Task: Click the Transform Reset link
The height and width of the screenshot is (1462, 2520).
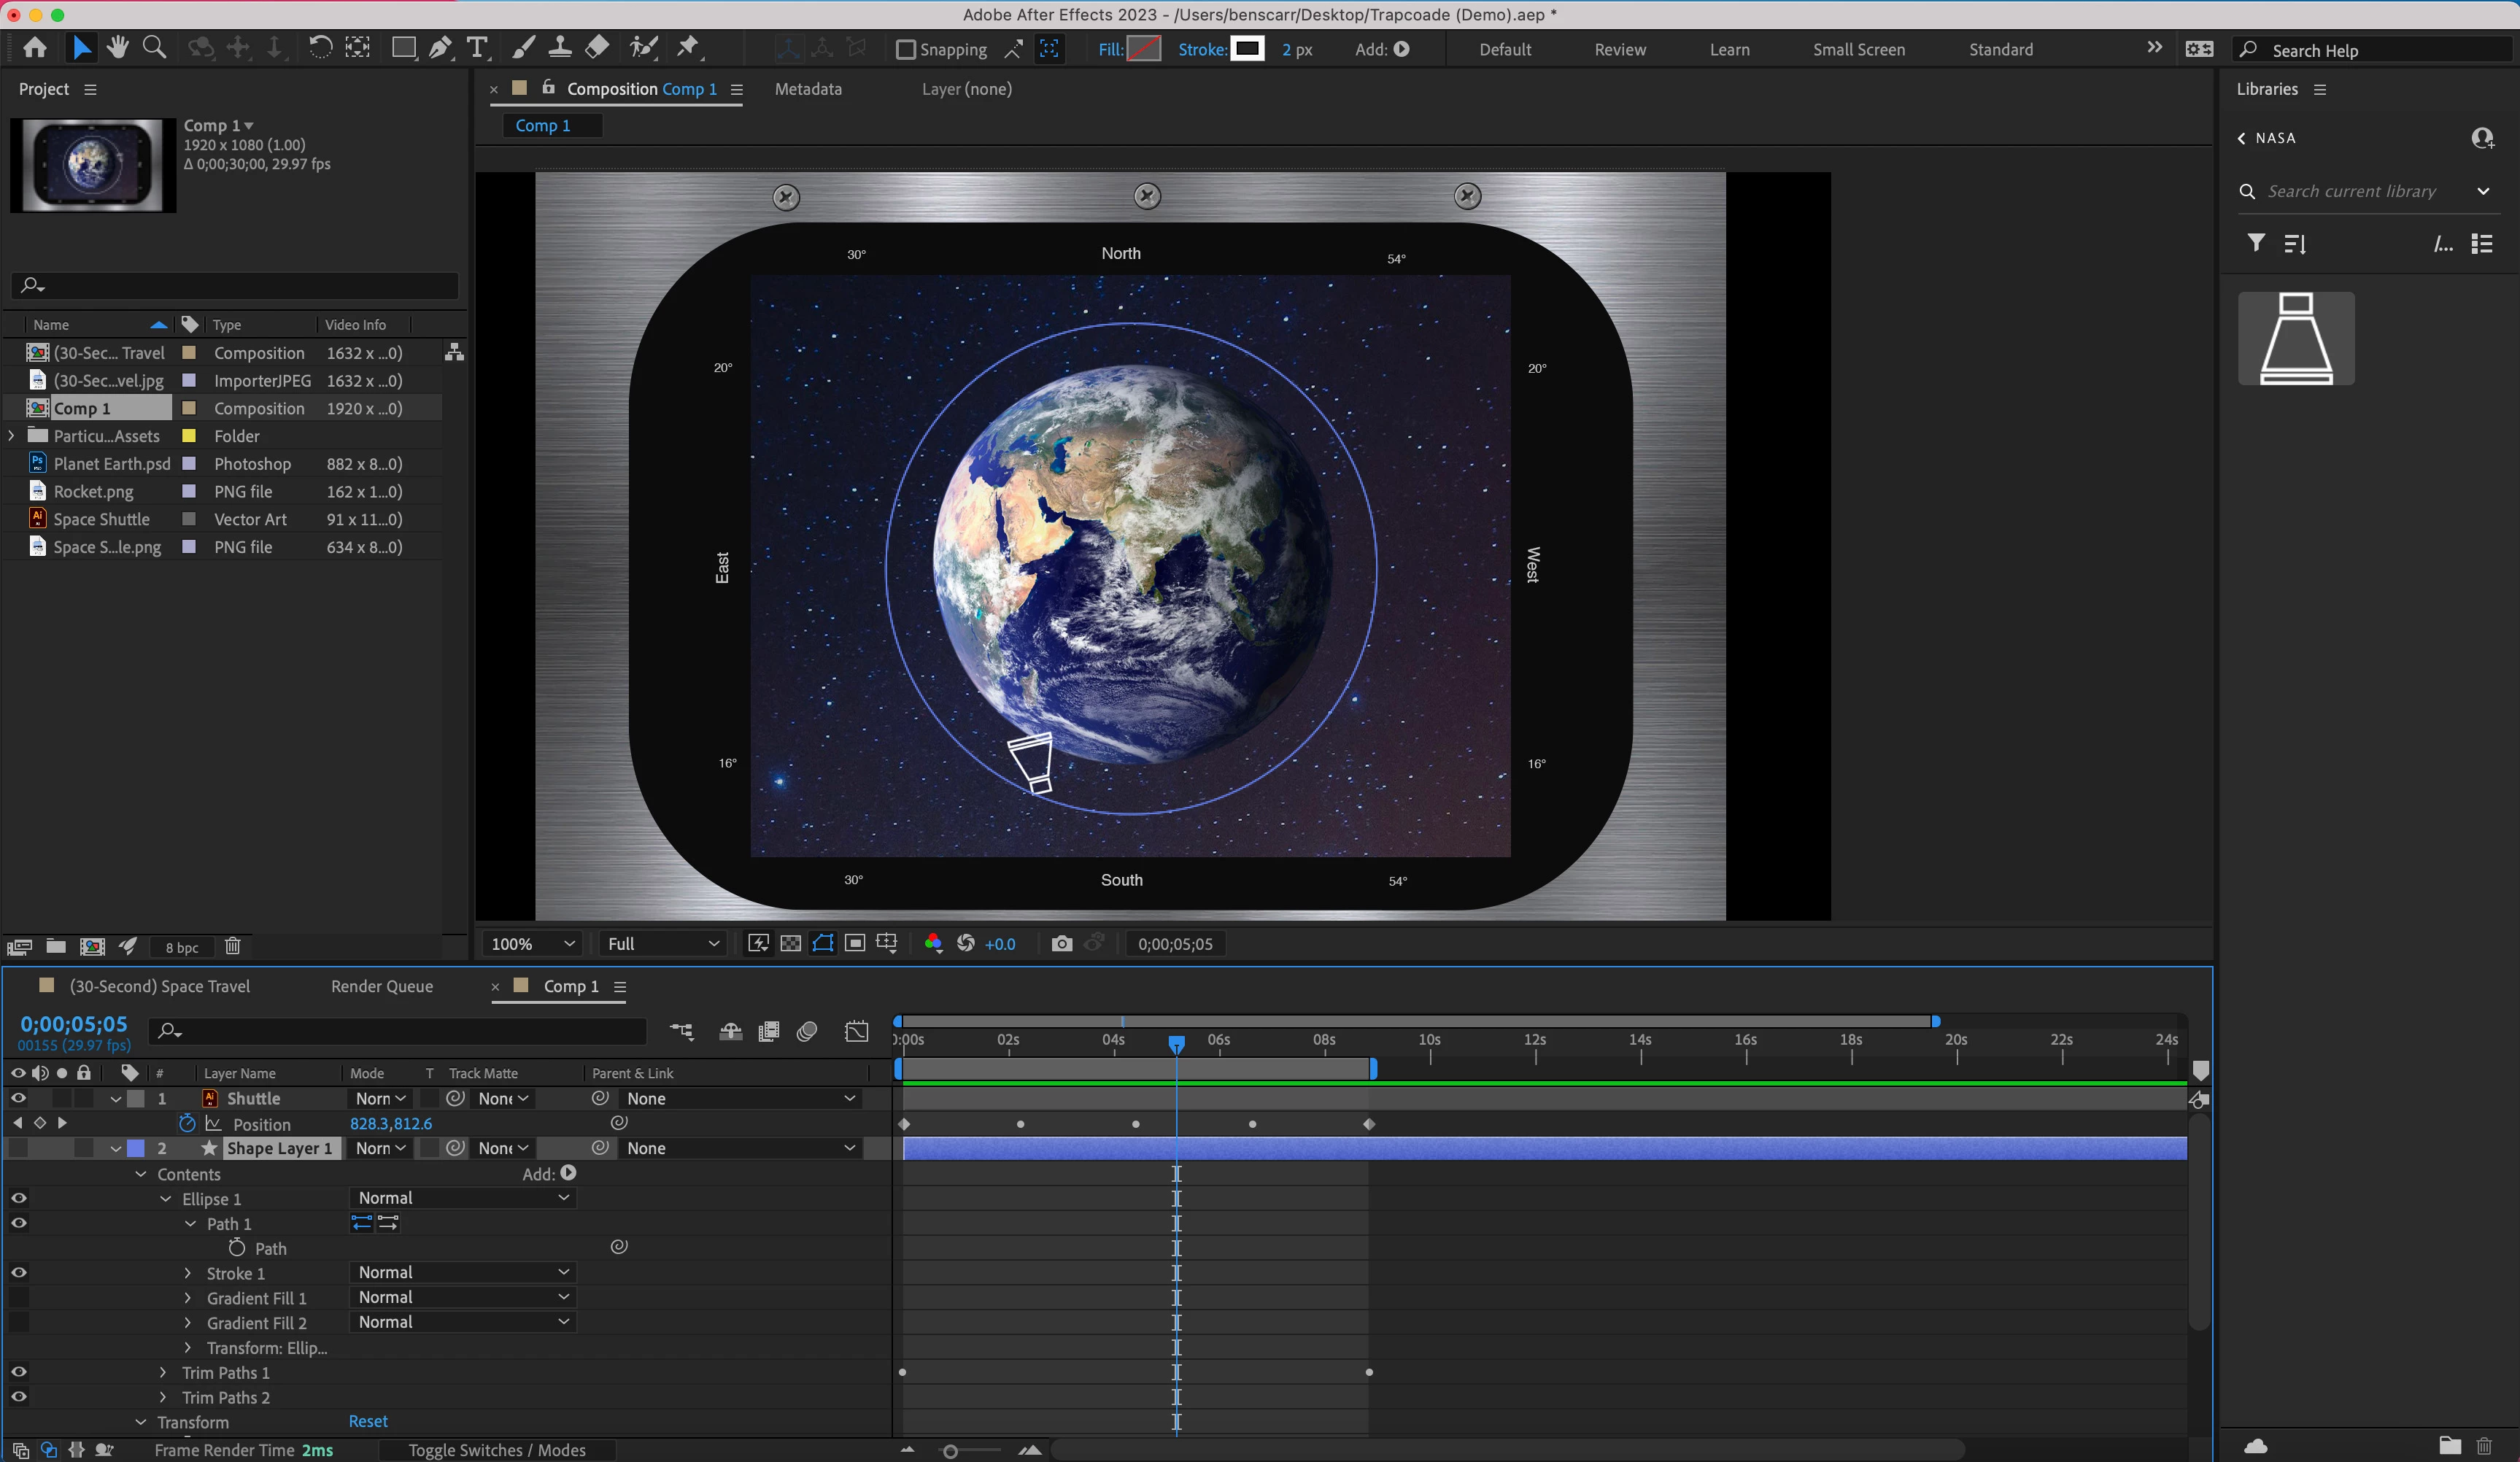Action: [x=368, y=1421]
